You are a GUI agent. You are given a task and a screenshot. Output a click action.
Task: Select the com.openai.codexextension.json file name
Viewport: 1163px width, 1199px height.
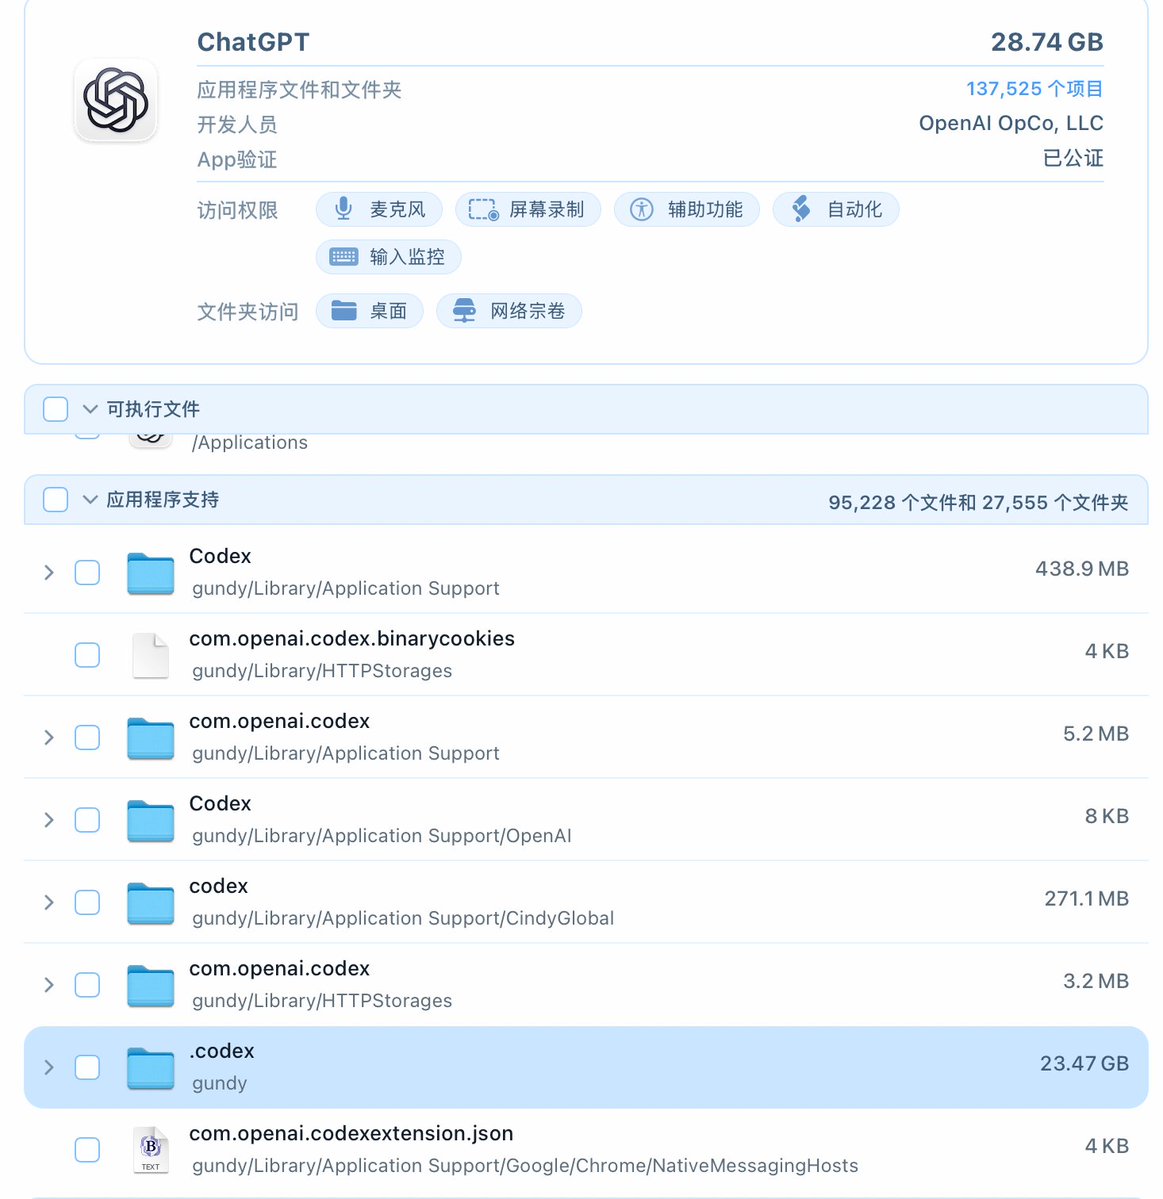click(x=351, y=1133)
